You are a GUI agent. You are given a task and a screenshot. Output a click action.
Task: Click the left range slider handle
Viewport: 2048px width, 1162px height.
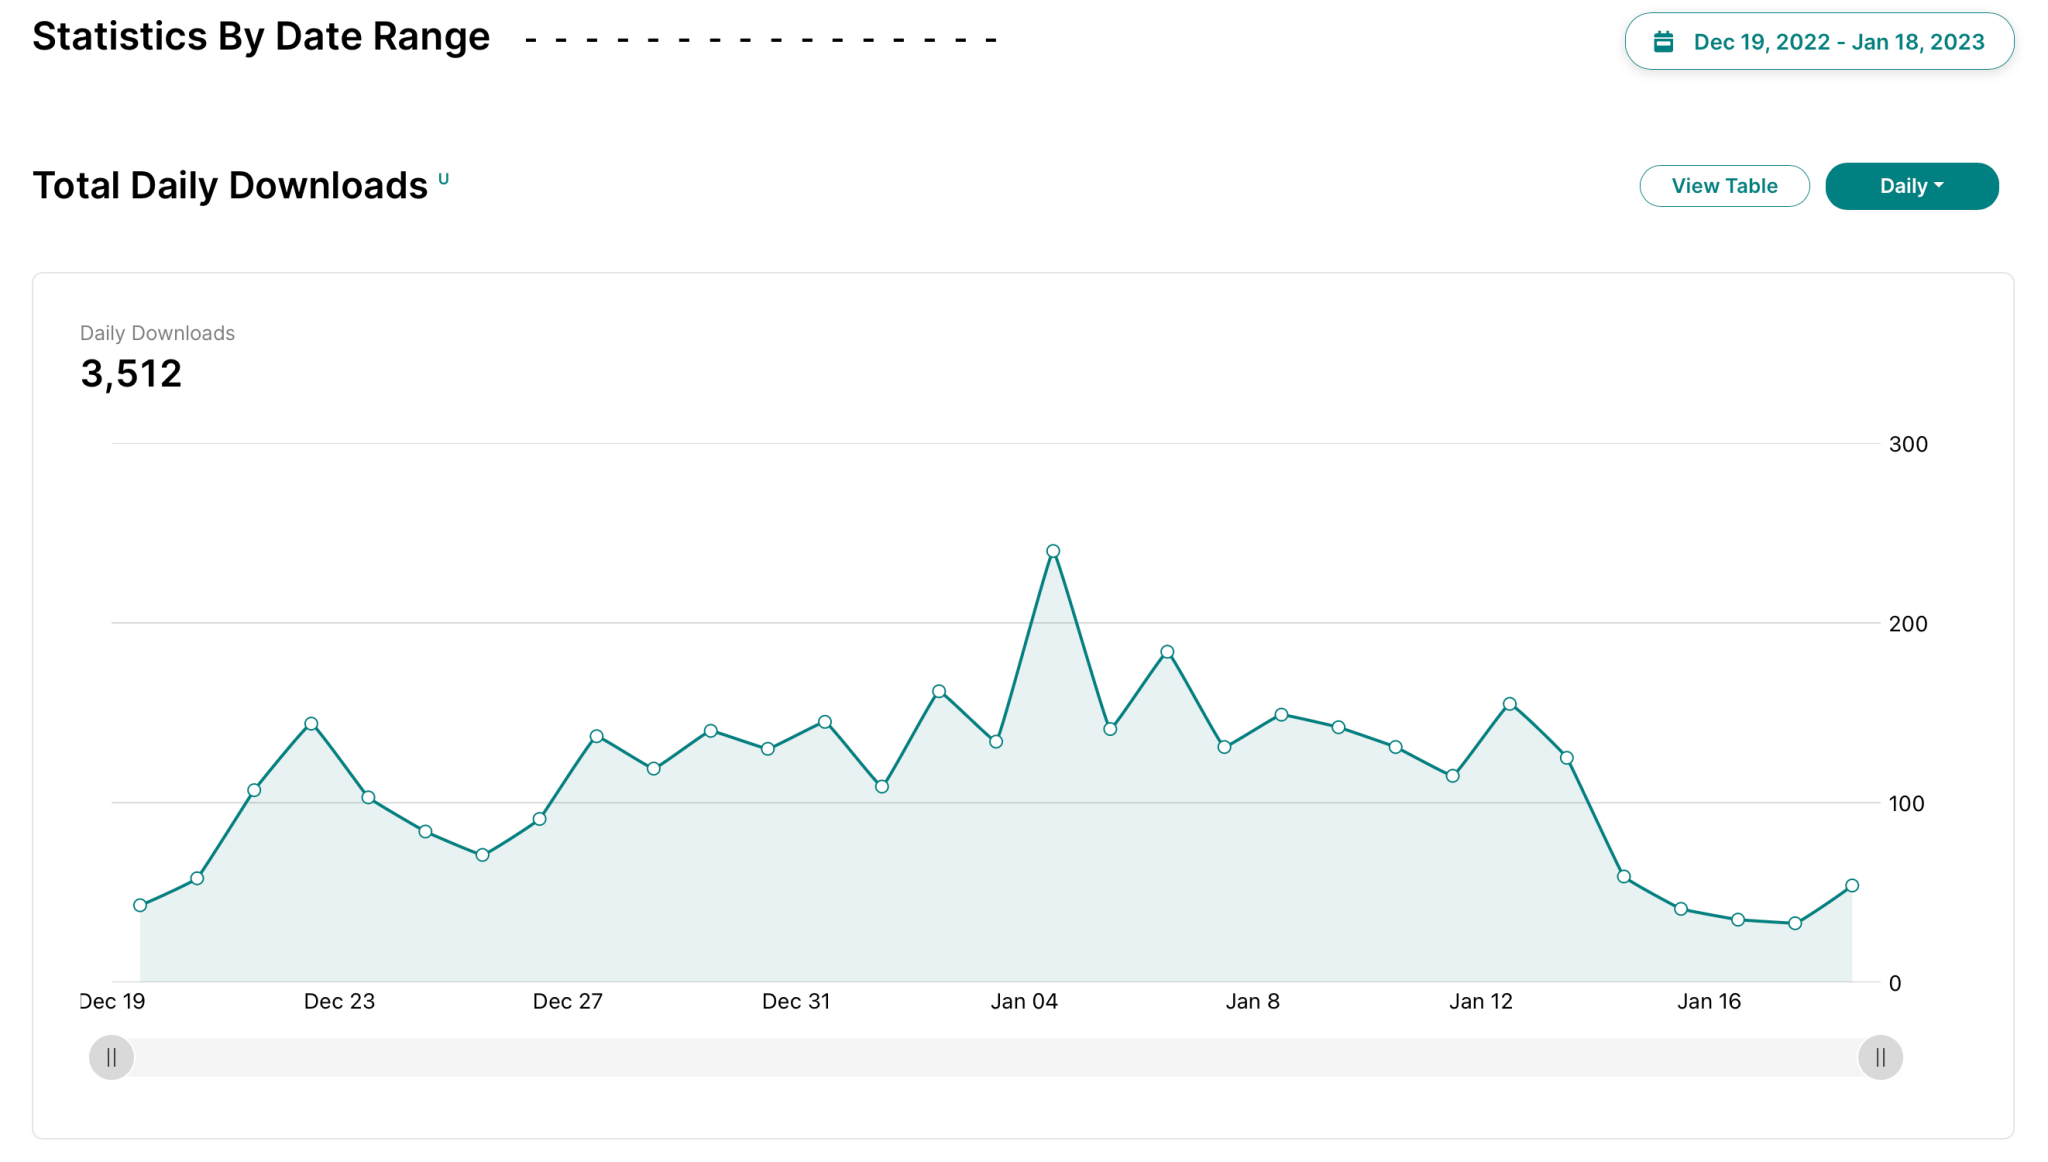pos(111,1057)
